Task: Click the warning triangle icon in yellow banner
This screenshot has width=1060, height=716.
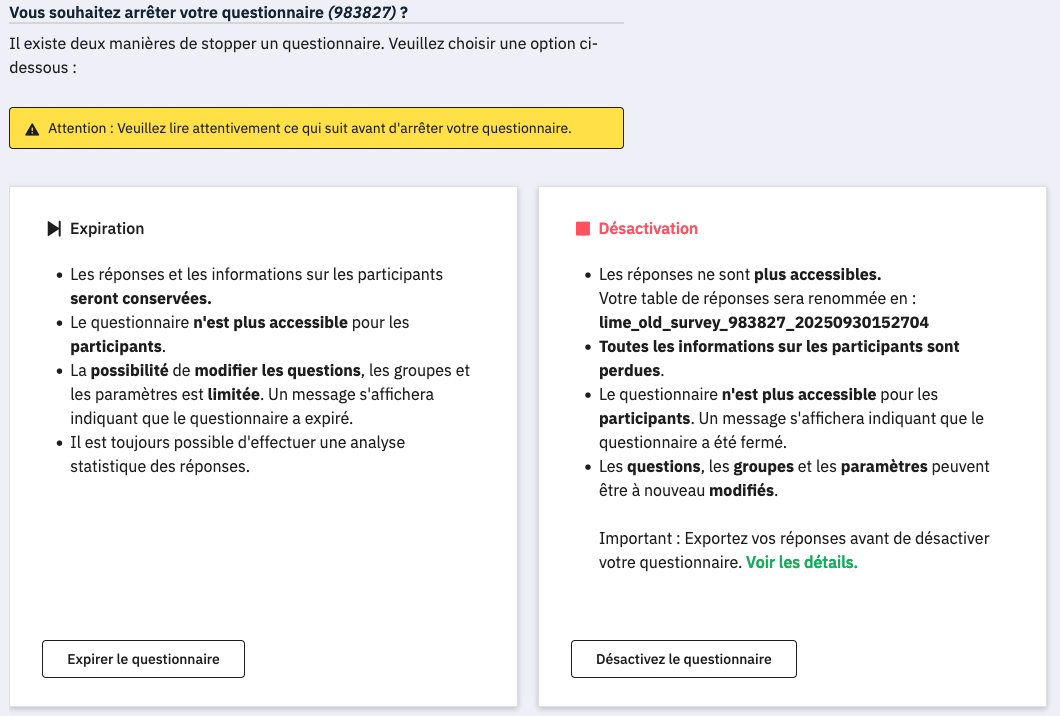Action: click(x=33, y=129)
